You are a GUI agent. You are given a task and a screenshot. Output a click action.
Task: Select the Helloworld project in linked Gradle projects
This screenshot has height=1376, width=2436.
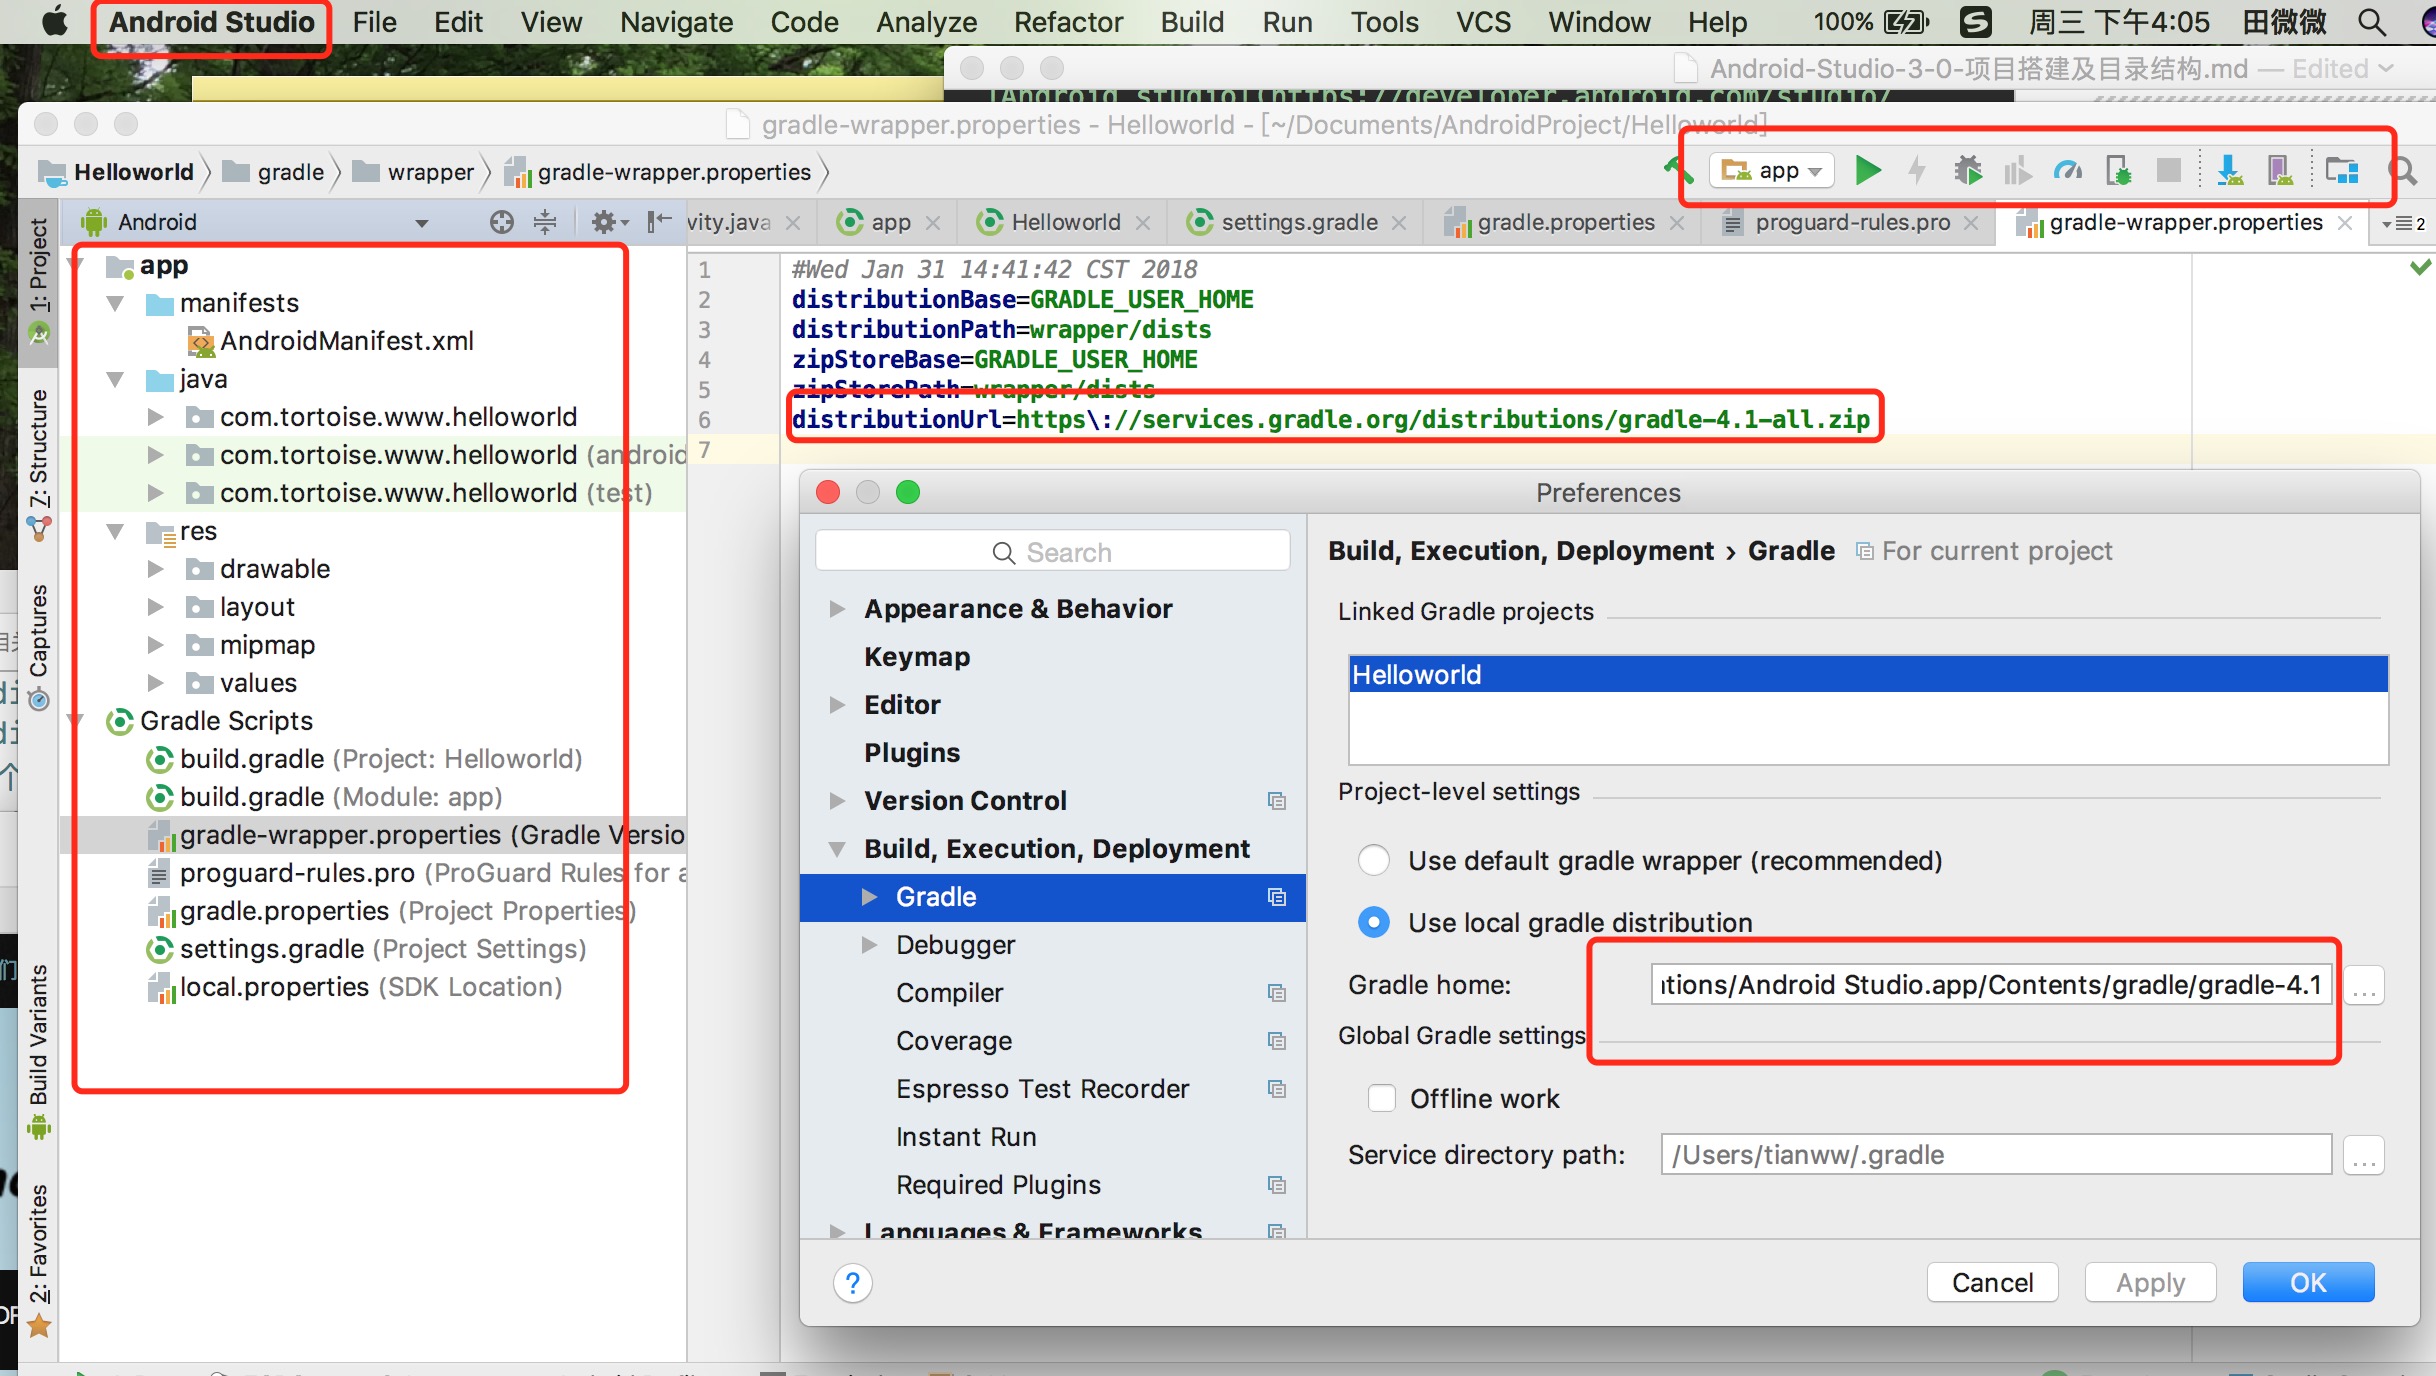(1865, 673)
